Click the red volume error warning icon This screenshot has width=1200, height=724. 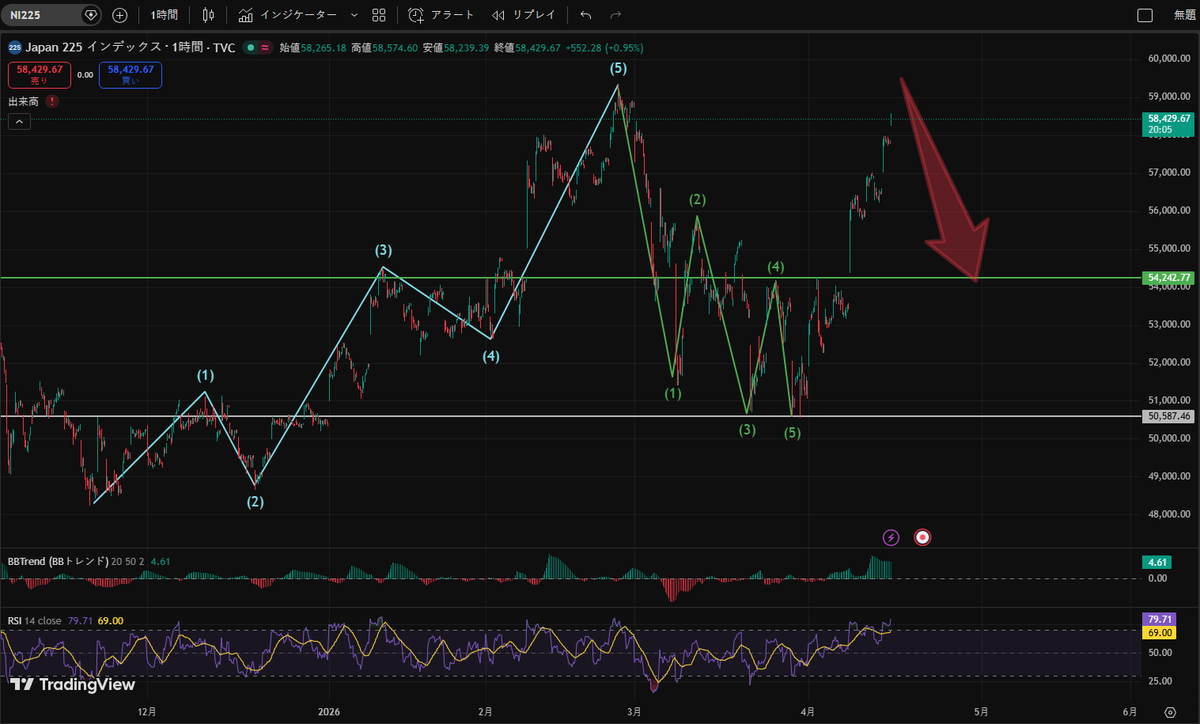point(51,101)
